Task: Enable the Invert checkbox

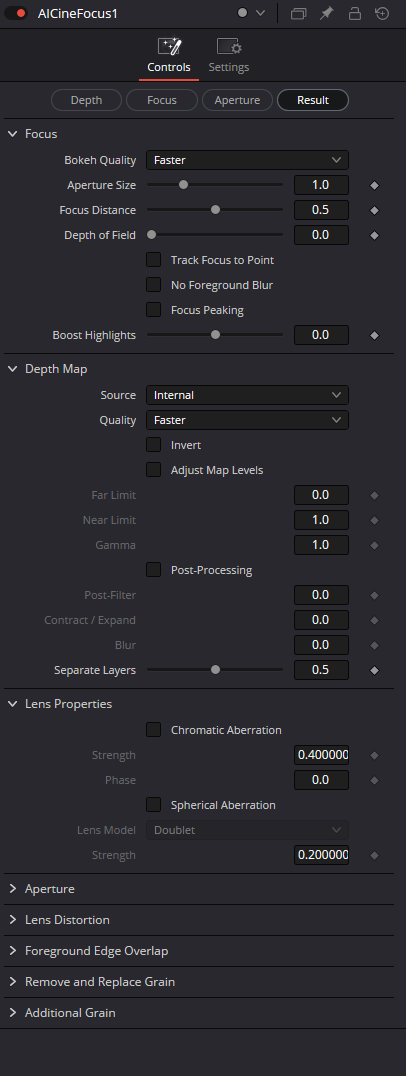Action: click(x=154, y=445)
